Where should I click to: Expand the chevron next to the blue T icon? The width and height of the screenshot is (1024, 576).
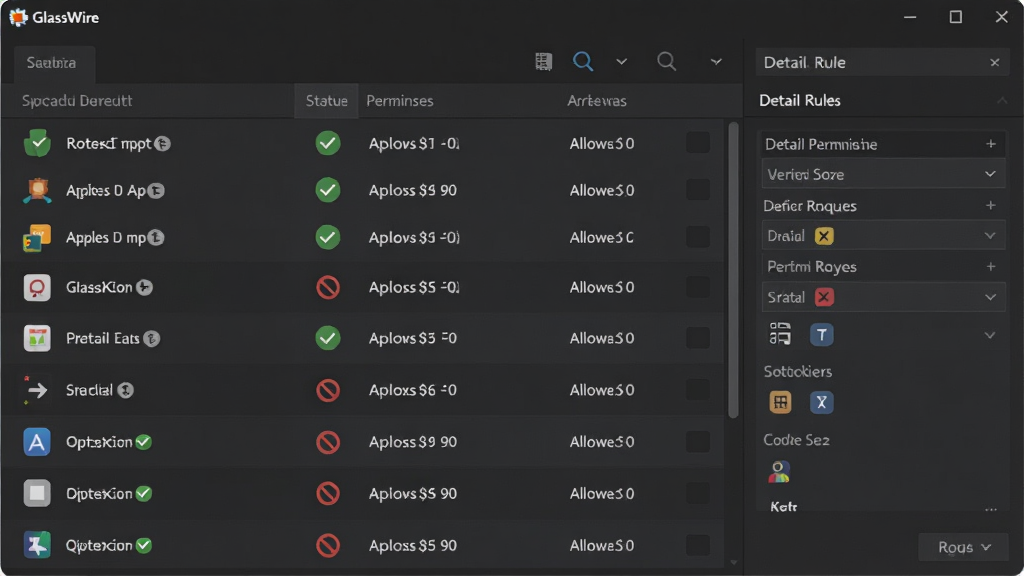(x=990, y=335)
